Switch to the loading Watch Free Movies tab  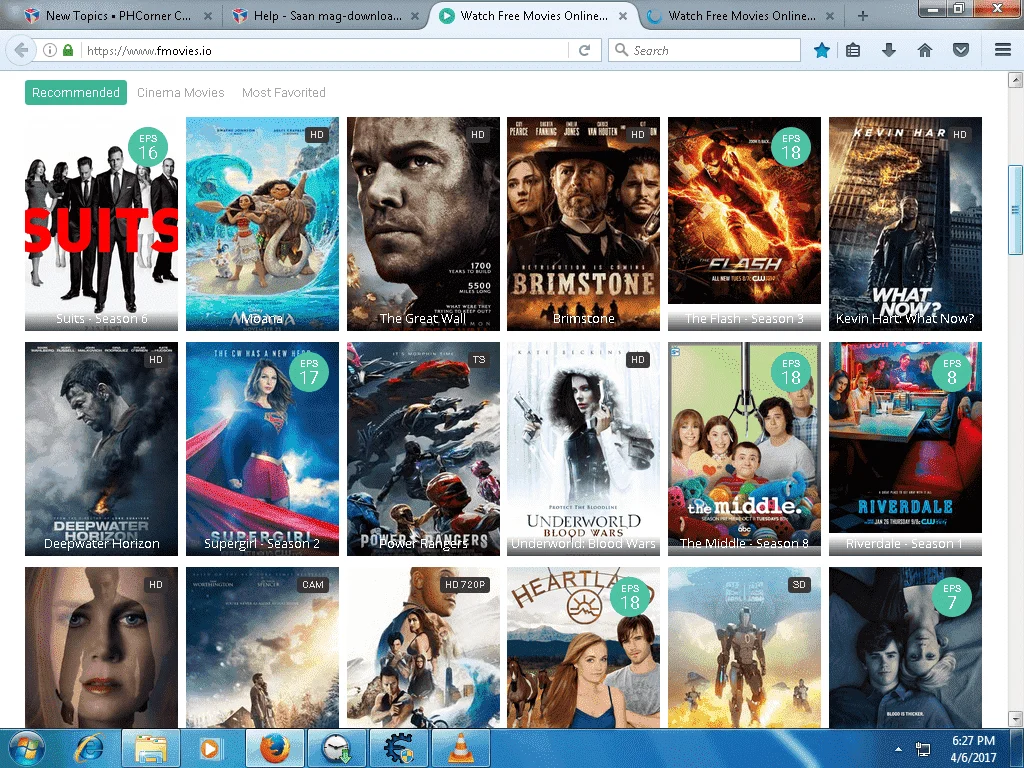coord(742,16)
